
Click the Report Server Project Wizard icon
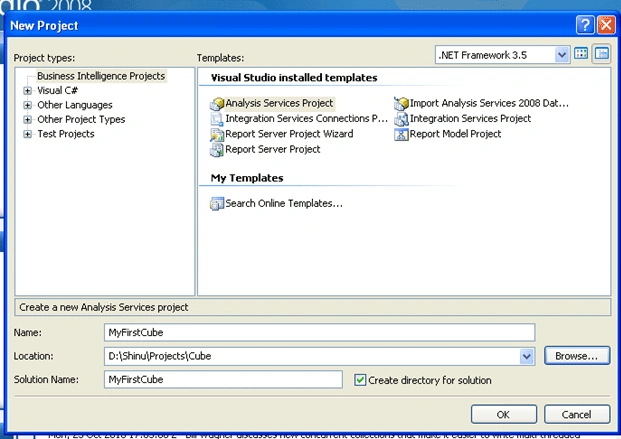click(x=217, y=134)
